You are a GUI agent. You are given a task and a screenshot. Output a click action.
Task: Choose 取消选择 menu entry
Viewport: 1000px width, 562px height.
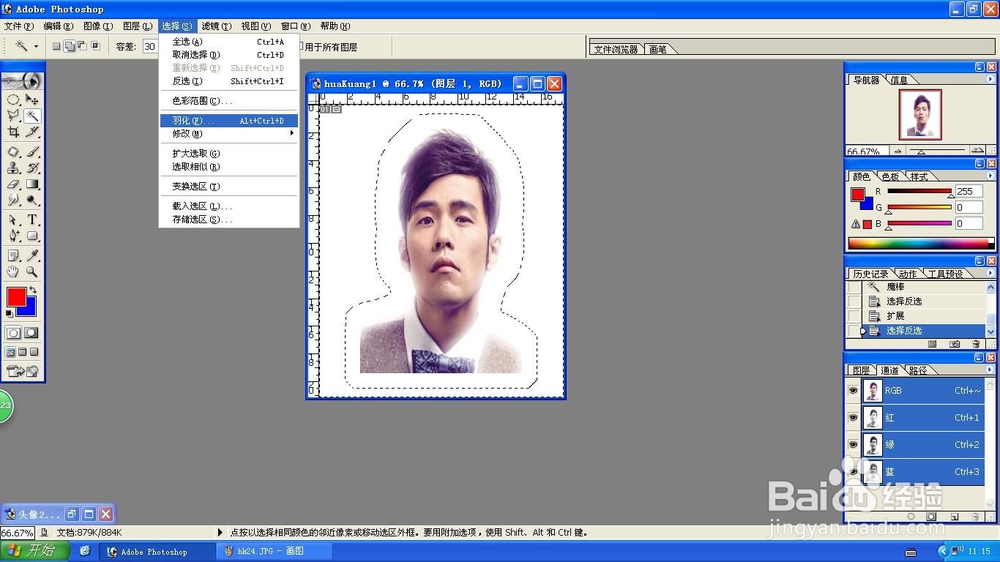pos(228,55)
